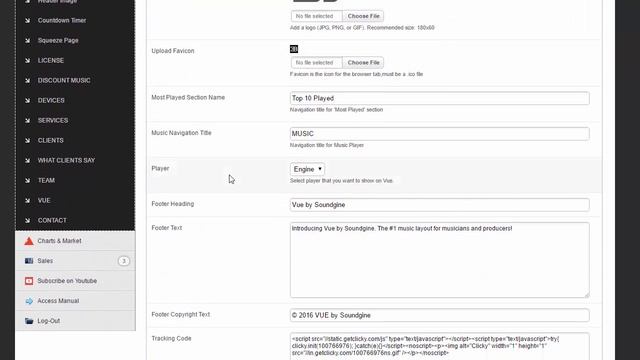Click the arrow icon beside DISCOUNT MUSIC
Viewport: 640px width, 360px height.
click(27, 80)
